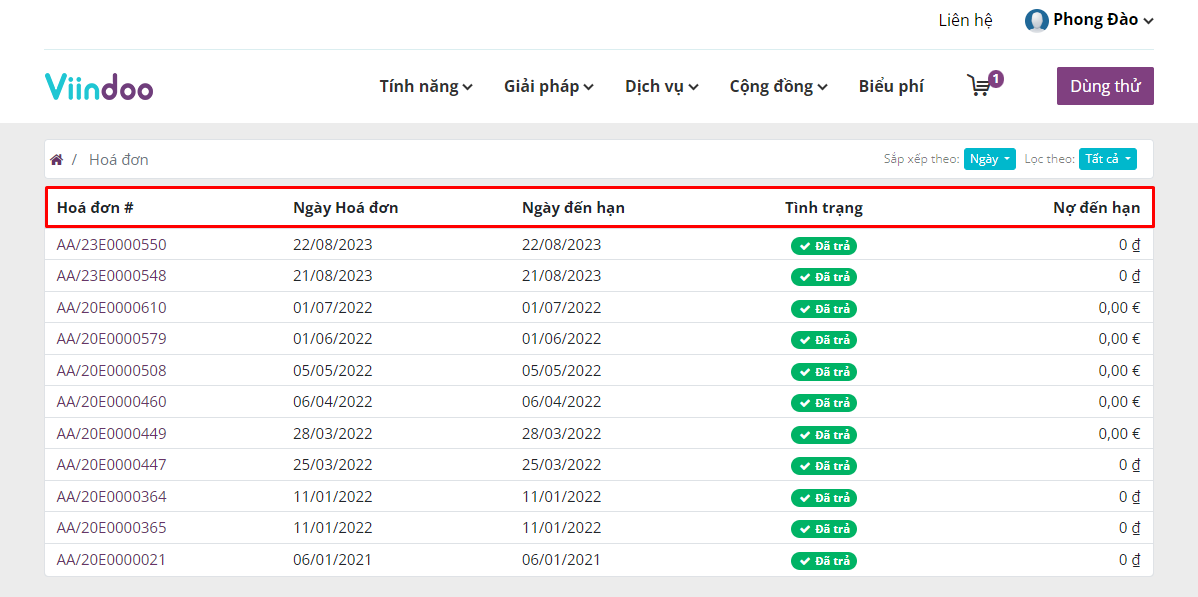
Task: Open invoice AA/23E0000550
Action: point(112,245)
